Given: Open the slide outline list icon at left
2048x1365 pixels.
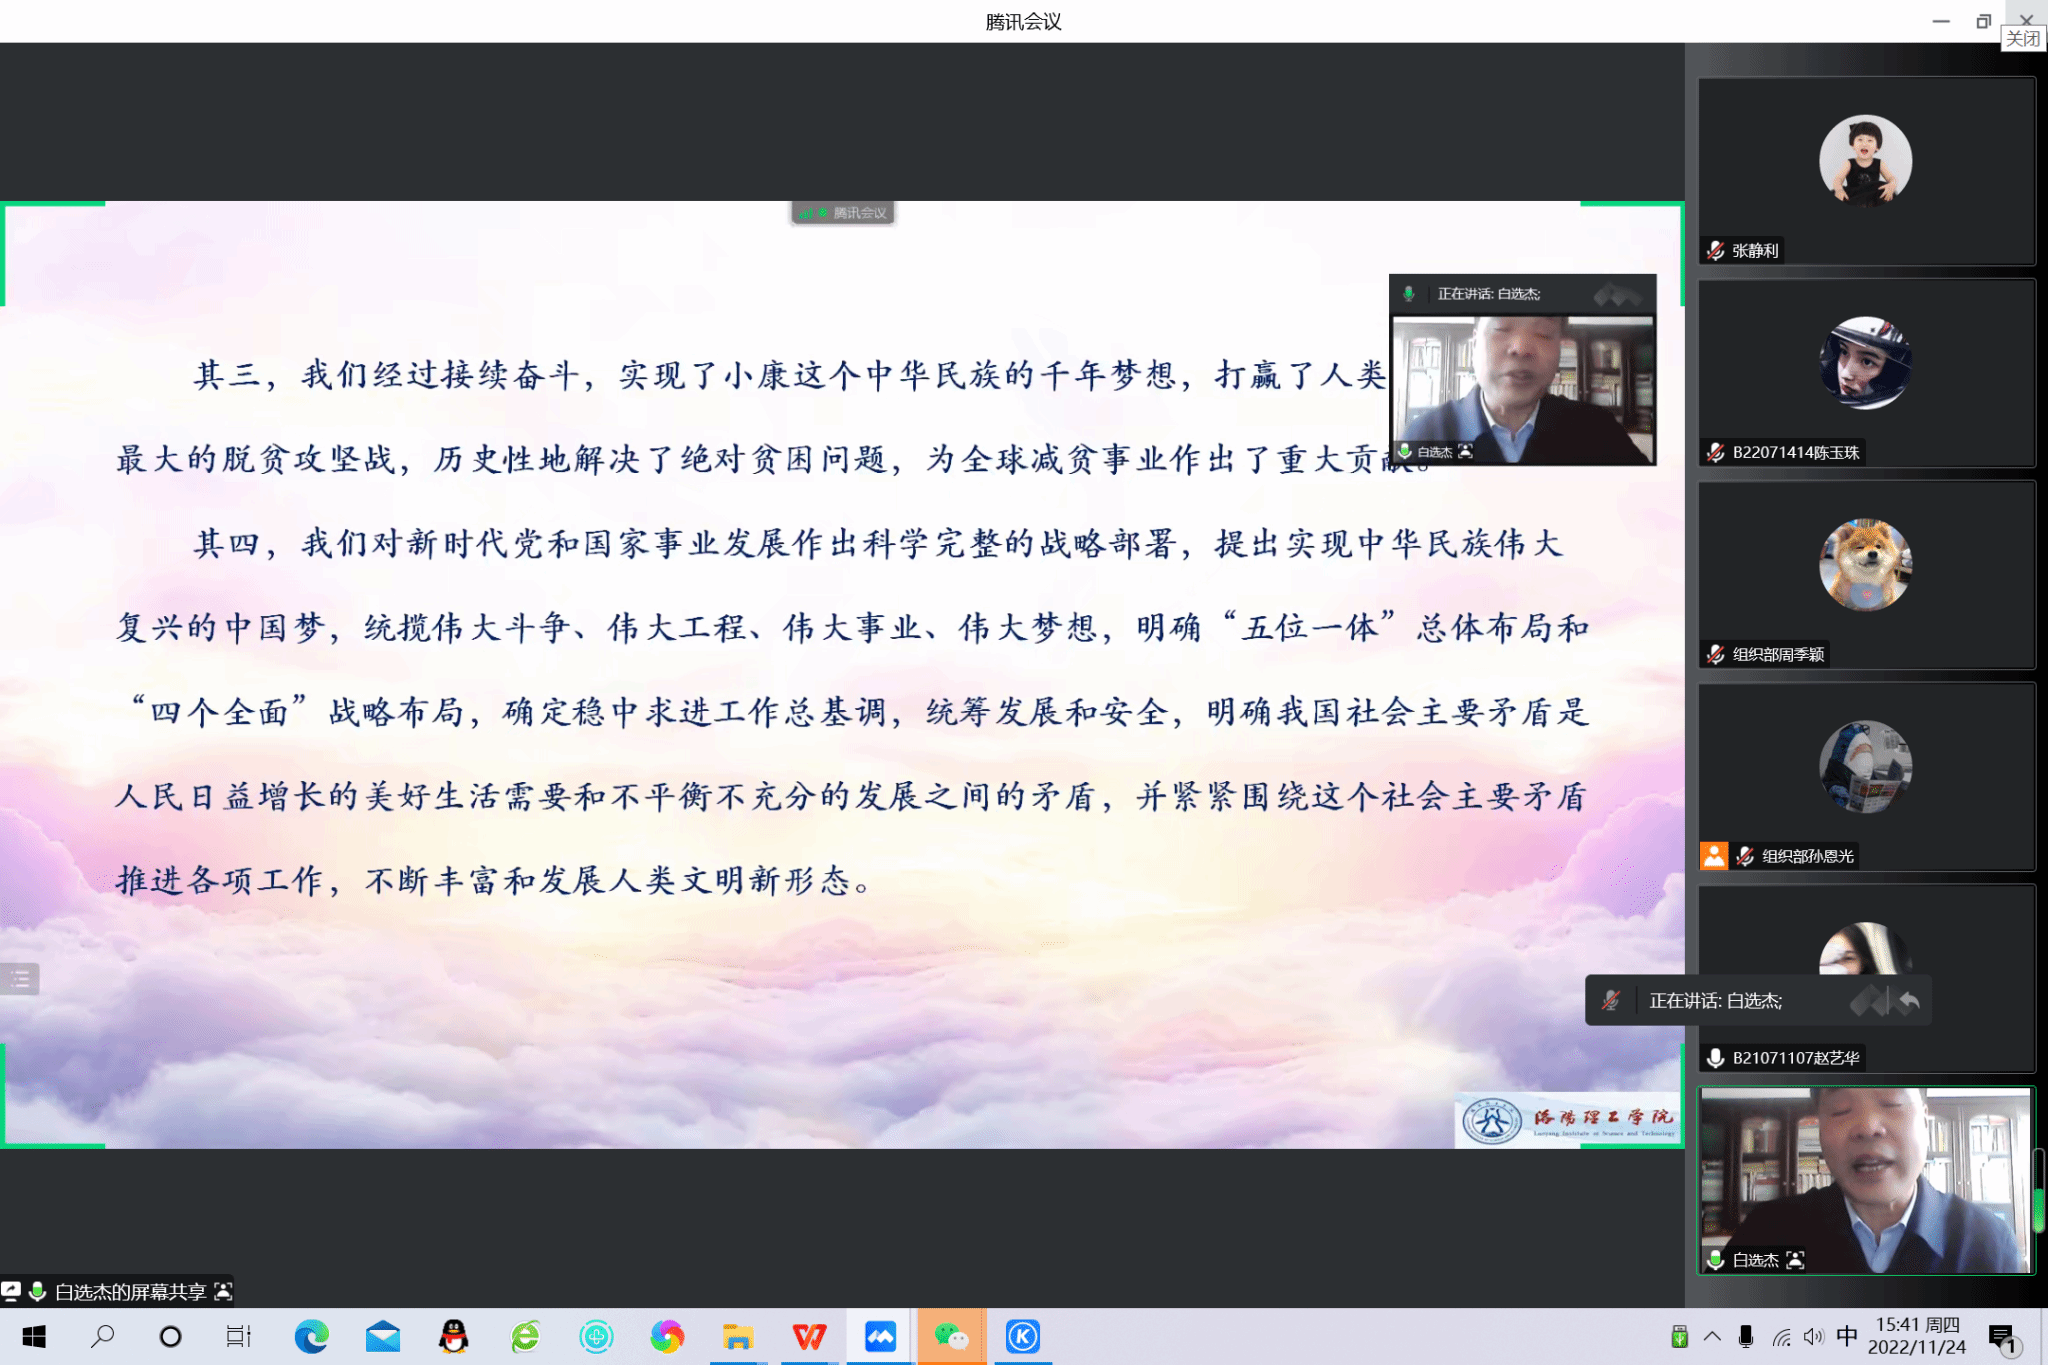Looking at the screenshot, I should 20,979.
